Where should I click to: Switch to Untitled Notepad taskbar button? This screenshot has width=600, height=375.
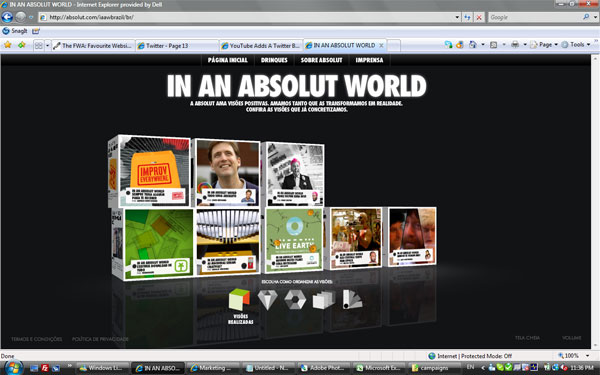pyautogui.click(x=269, y=368)
